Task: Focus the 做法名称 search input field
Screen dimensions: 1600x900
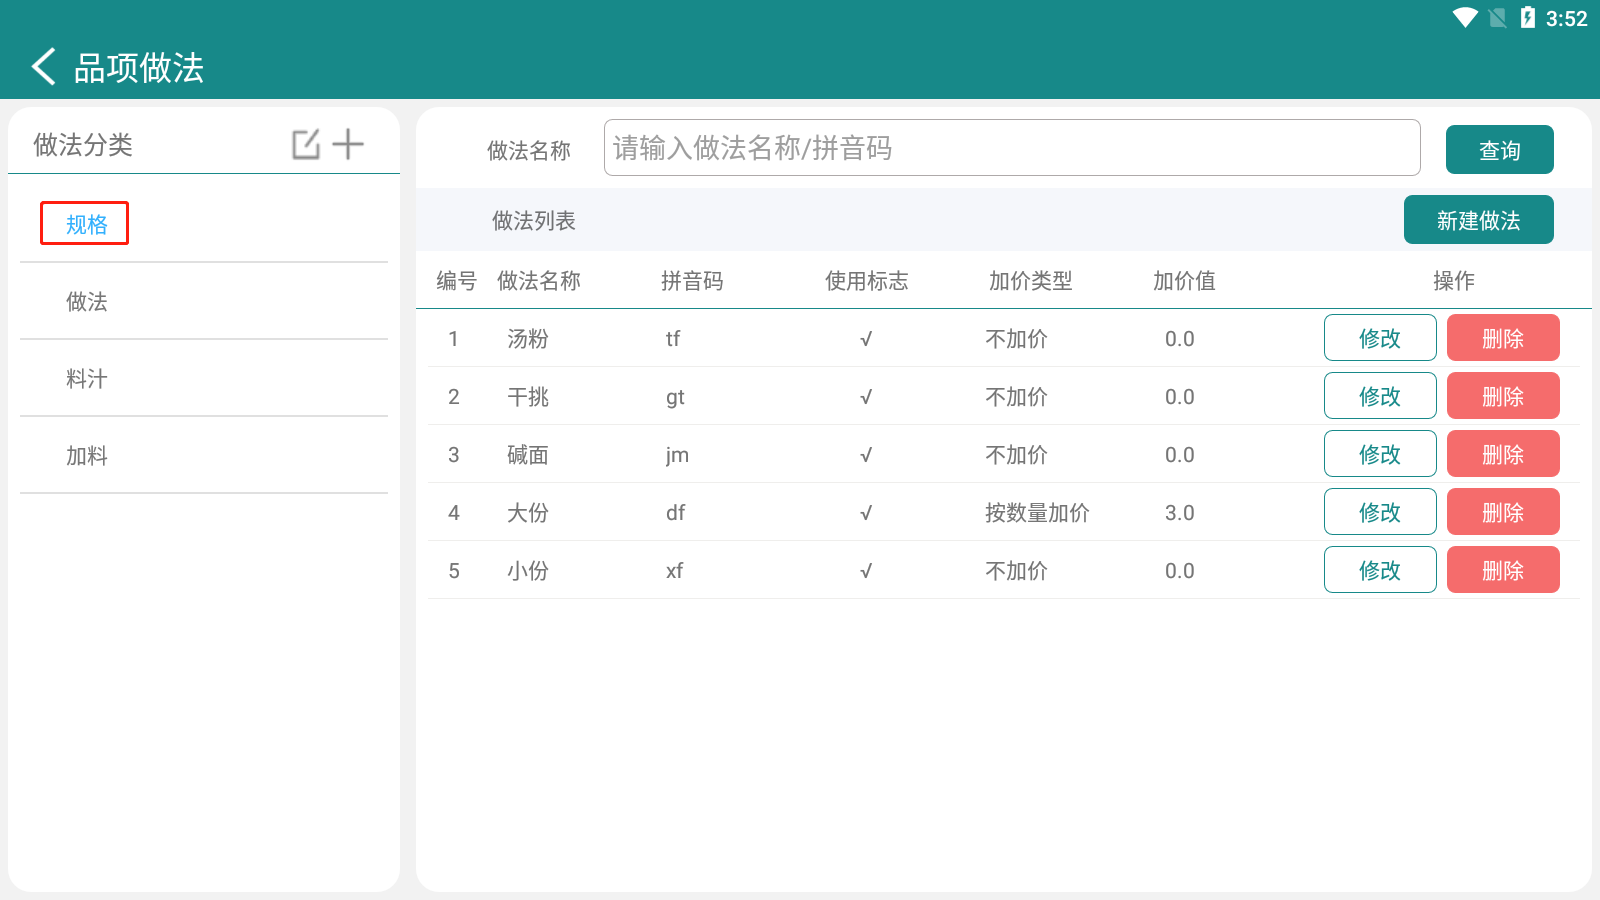Action: tap(1011, 148)
